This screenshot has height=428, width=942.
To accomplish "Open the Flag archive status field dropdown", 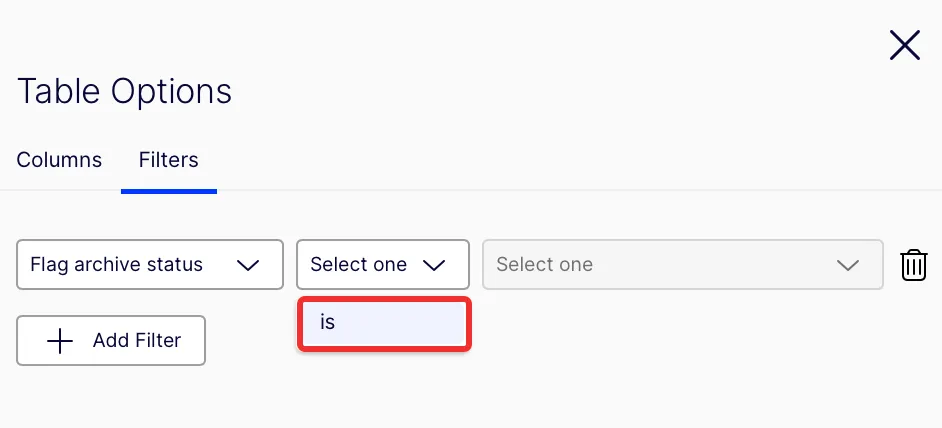I will (x=150, y=264).
